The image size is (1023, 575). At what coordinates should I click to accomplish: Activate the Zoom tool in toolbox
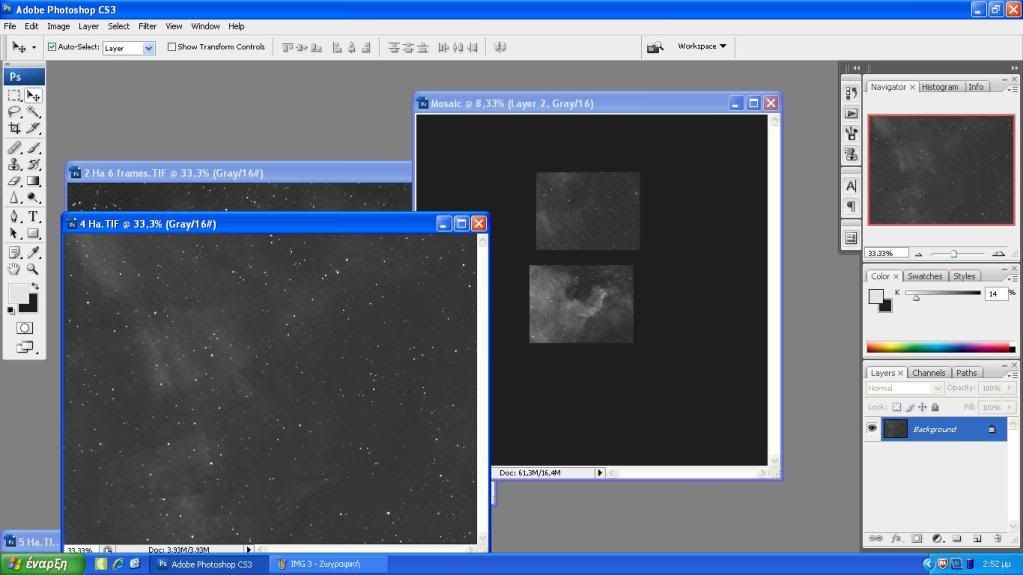coord(33,269)
